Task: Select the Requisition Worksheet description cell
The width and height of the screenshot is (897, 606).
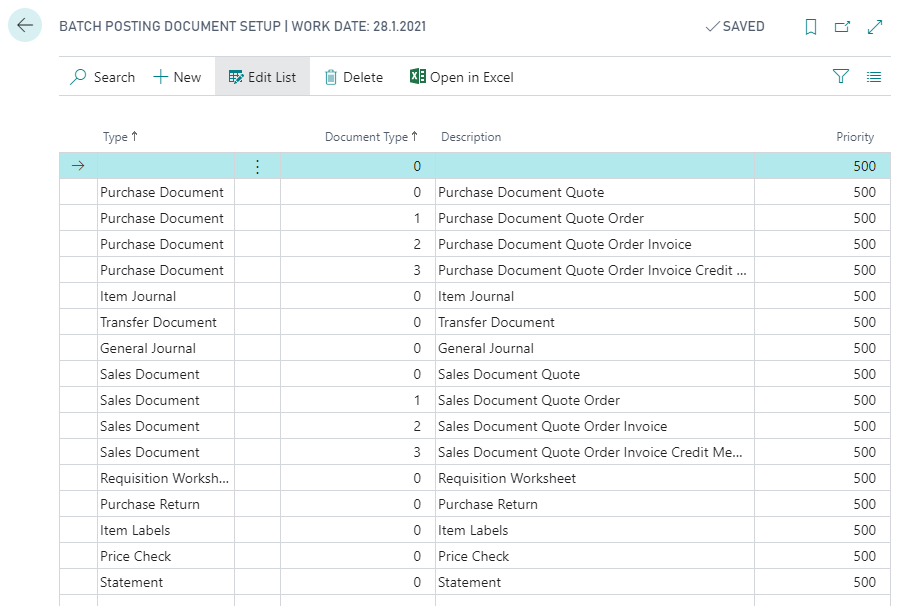Action: tap(507, 478)
